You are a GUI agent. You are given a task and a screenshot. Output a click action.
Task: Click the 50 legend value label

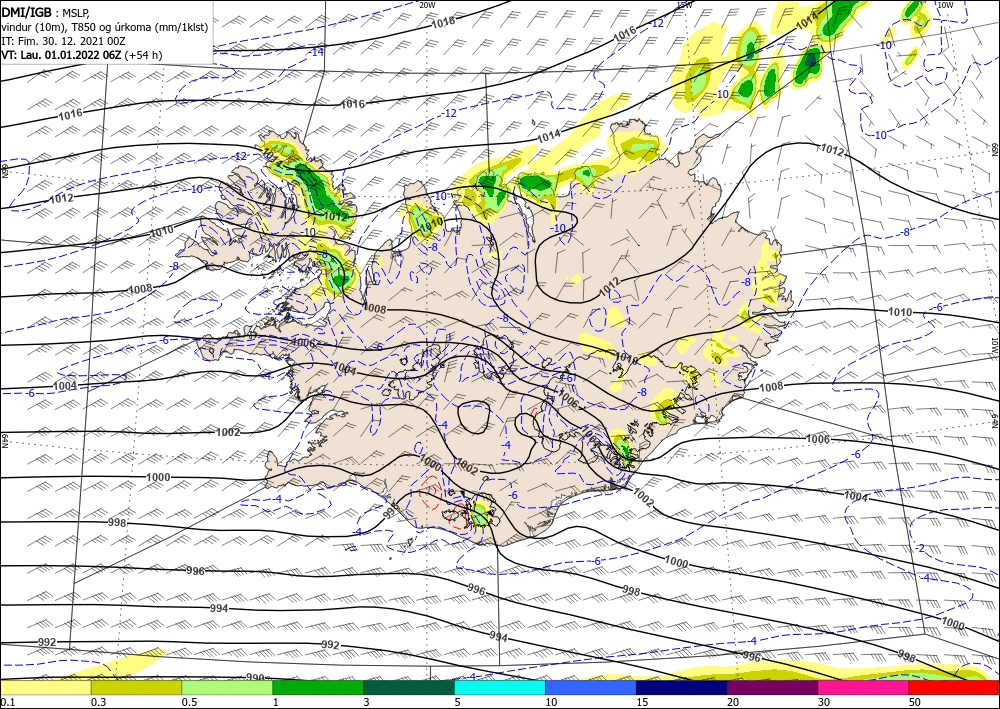(x=915, y=702)
